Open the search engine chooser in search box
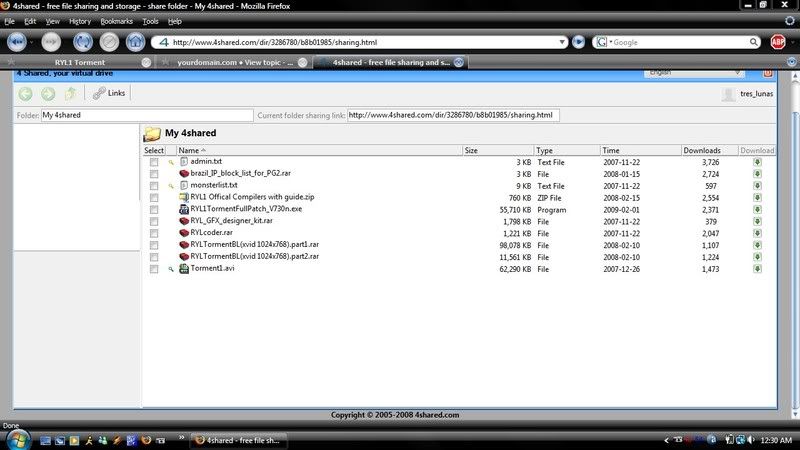Image resolution: width=800 pixels, height=450 pixels. 603,42
